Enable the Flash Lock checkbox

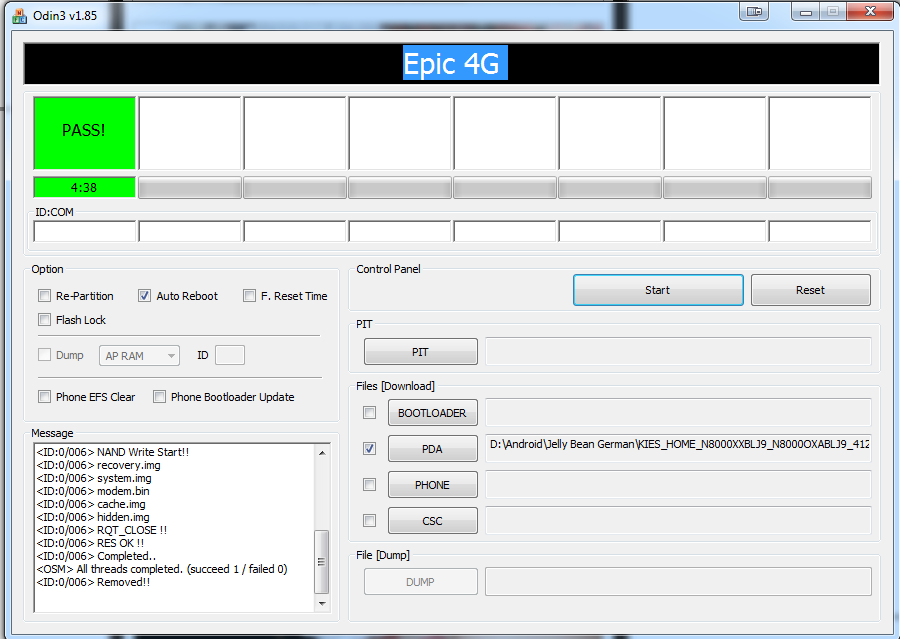coord(44,319)
